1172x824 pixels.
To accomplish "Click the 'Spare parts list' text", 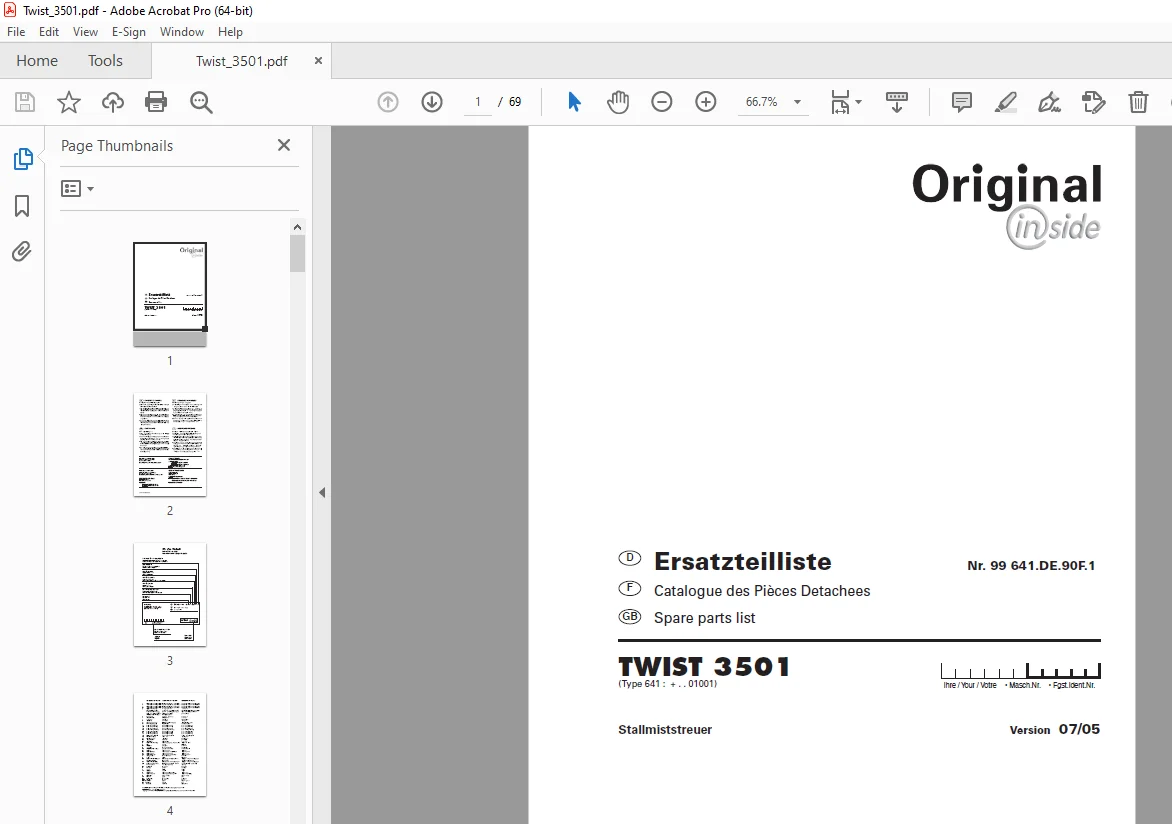I will (704, 618).
